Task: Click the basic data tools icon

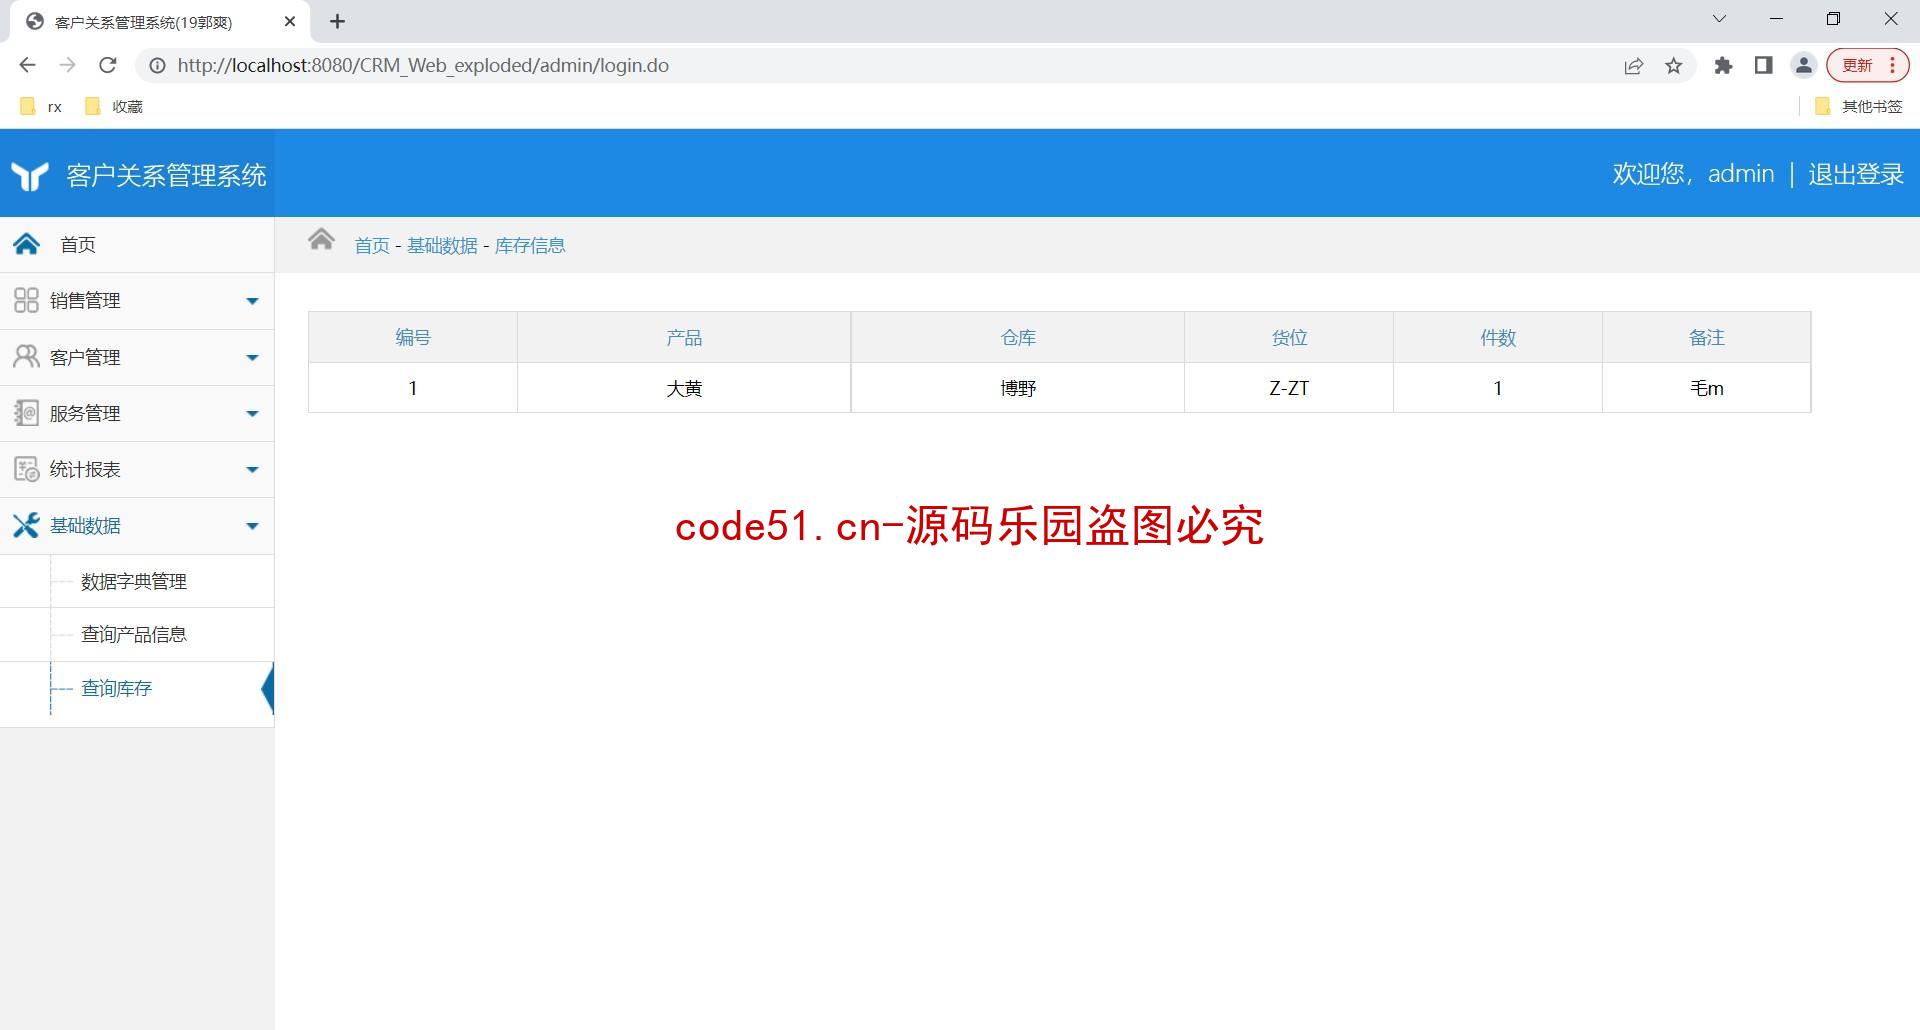Action: [x=26, y=525]
